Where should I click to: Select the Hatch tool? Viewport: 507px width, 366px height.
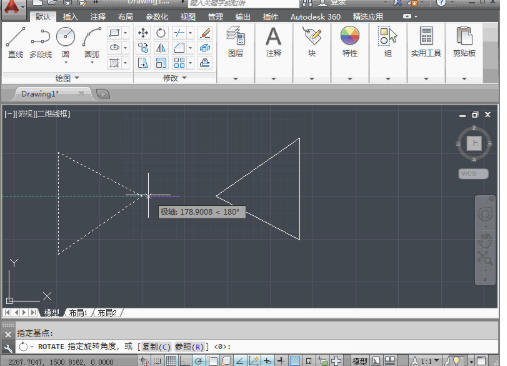click(114, 63)
